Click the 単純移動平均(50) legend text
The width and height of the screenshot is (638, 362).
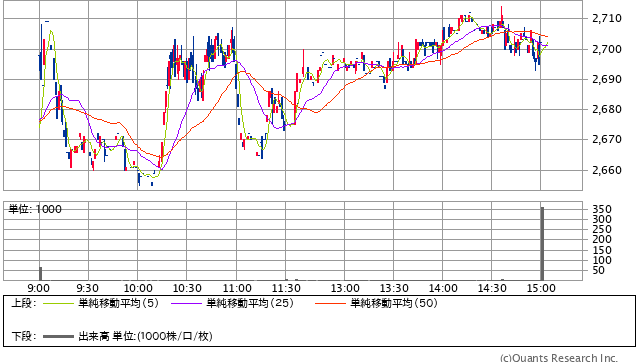[394, 303]
